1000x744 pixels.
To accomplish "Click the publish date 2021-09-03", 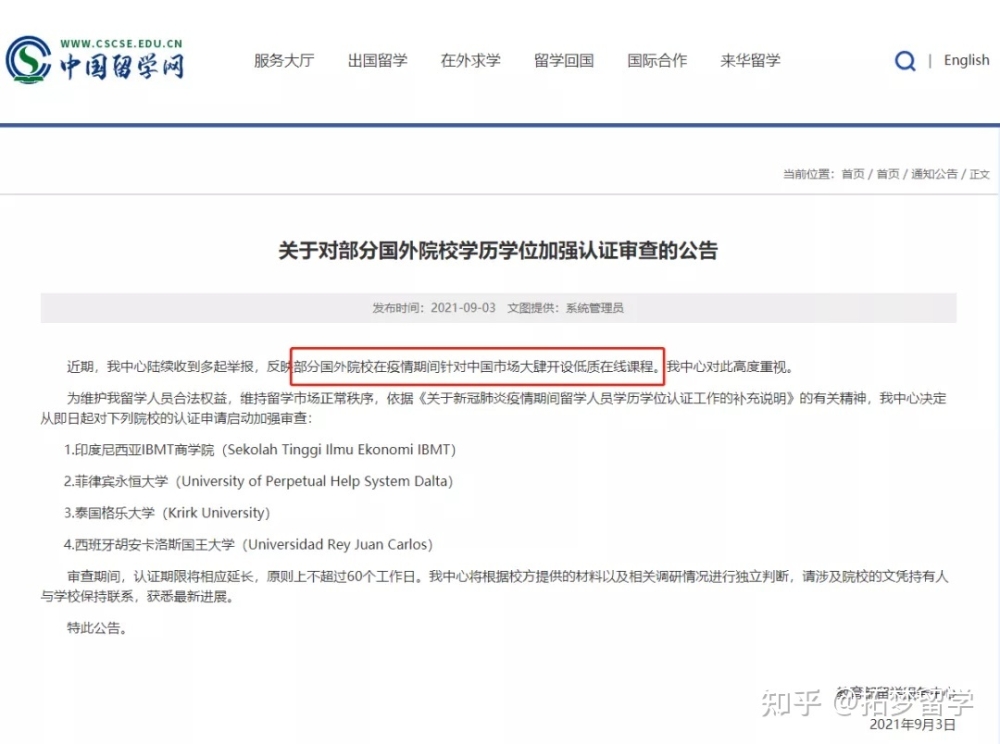I will [x=463, y=308].
